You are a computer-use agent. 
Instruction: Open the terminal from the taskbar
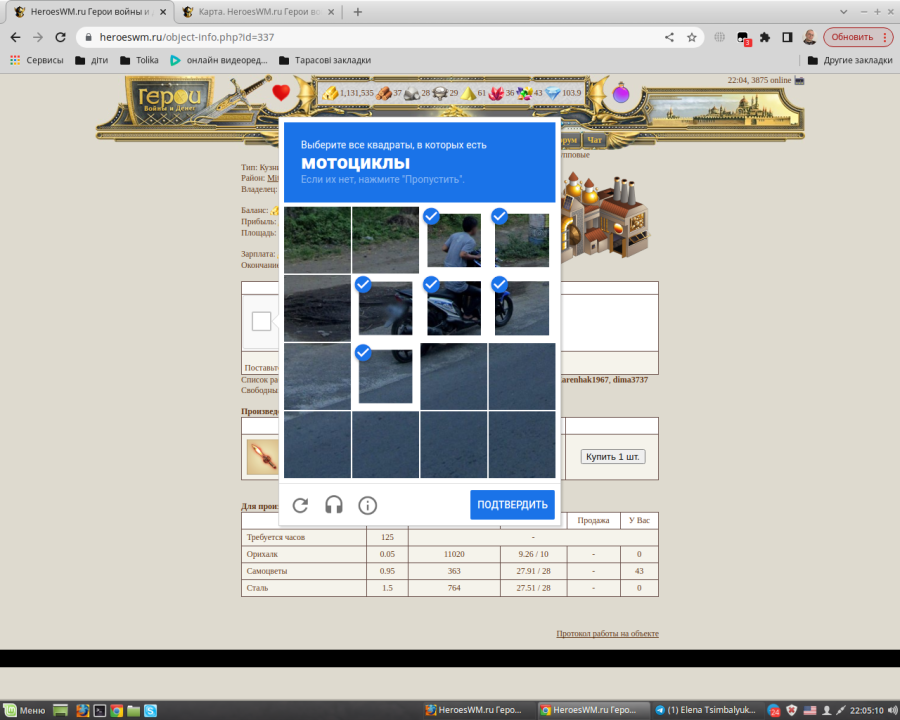click(100, 711)
